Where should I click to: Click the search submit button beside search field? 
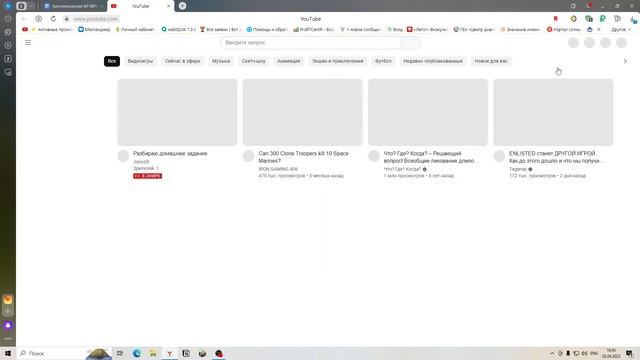(x=411, y=42)
